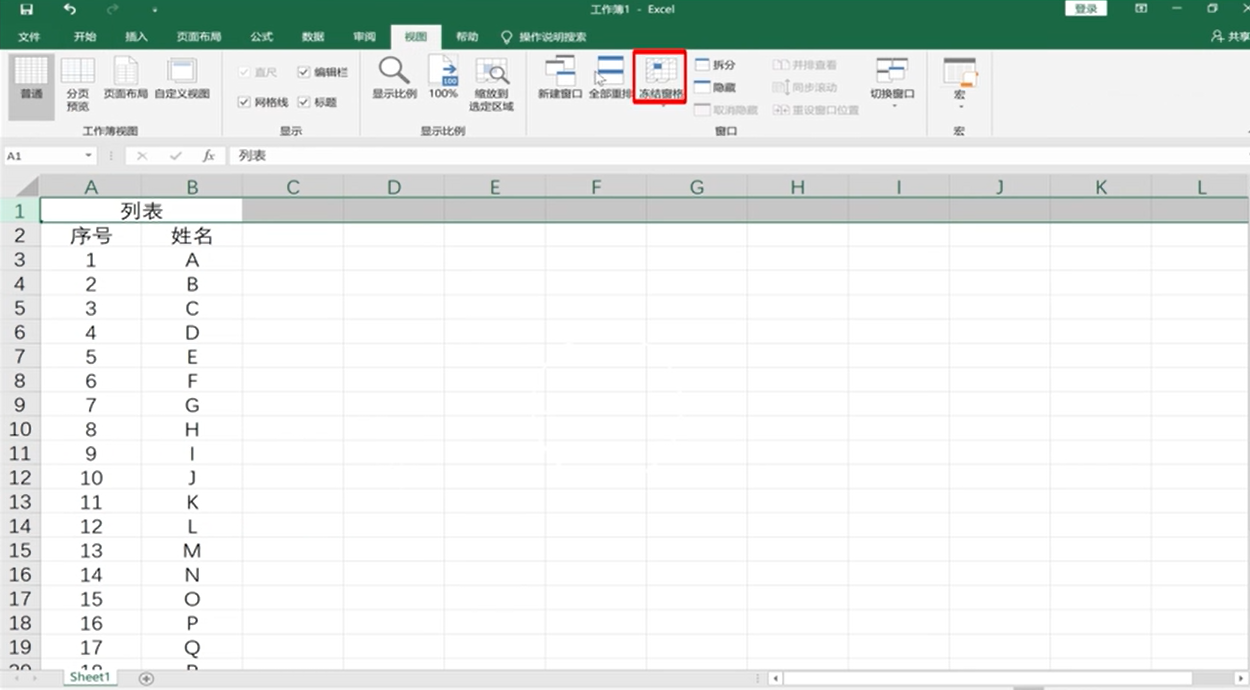Switch to 页面布局 view in workbook views

tap(126, 78)
